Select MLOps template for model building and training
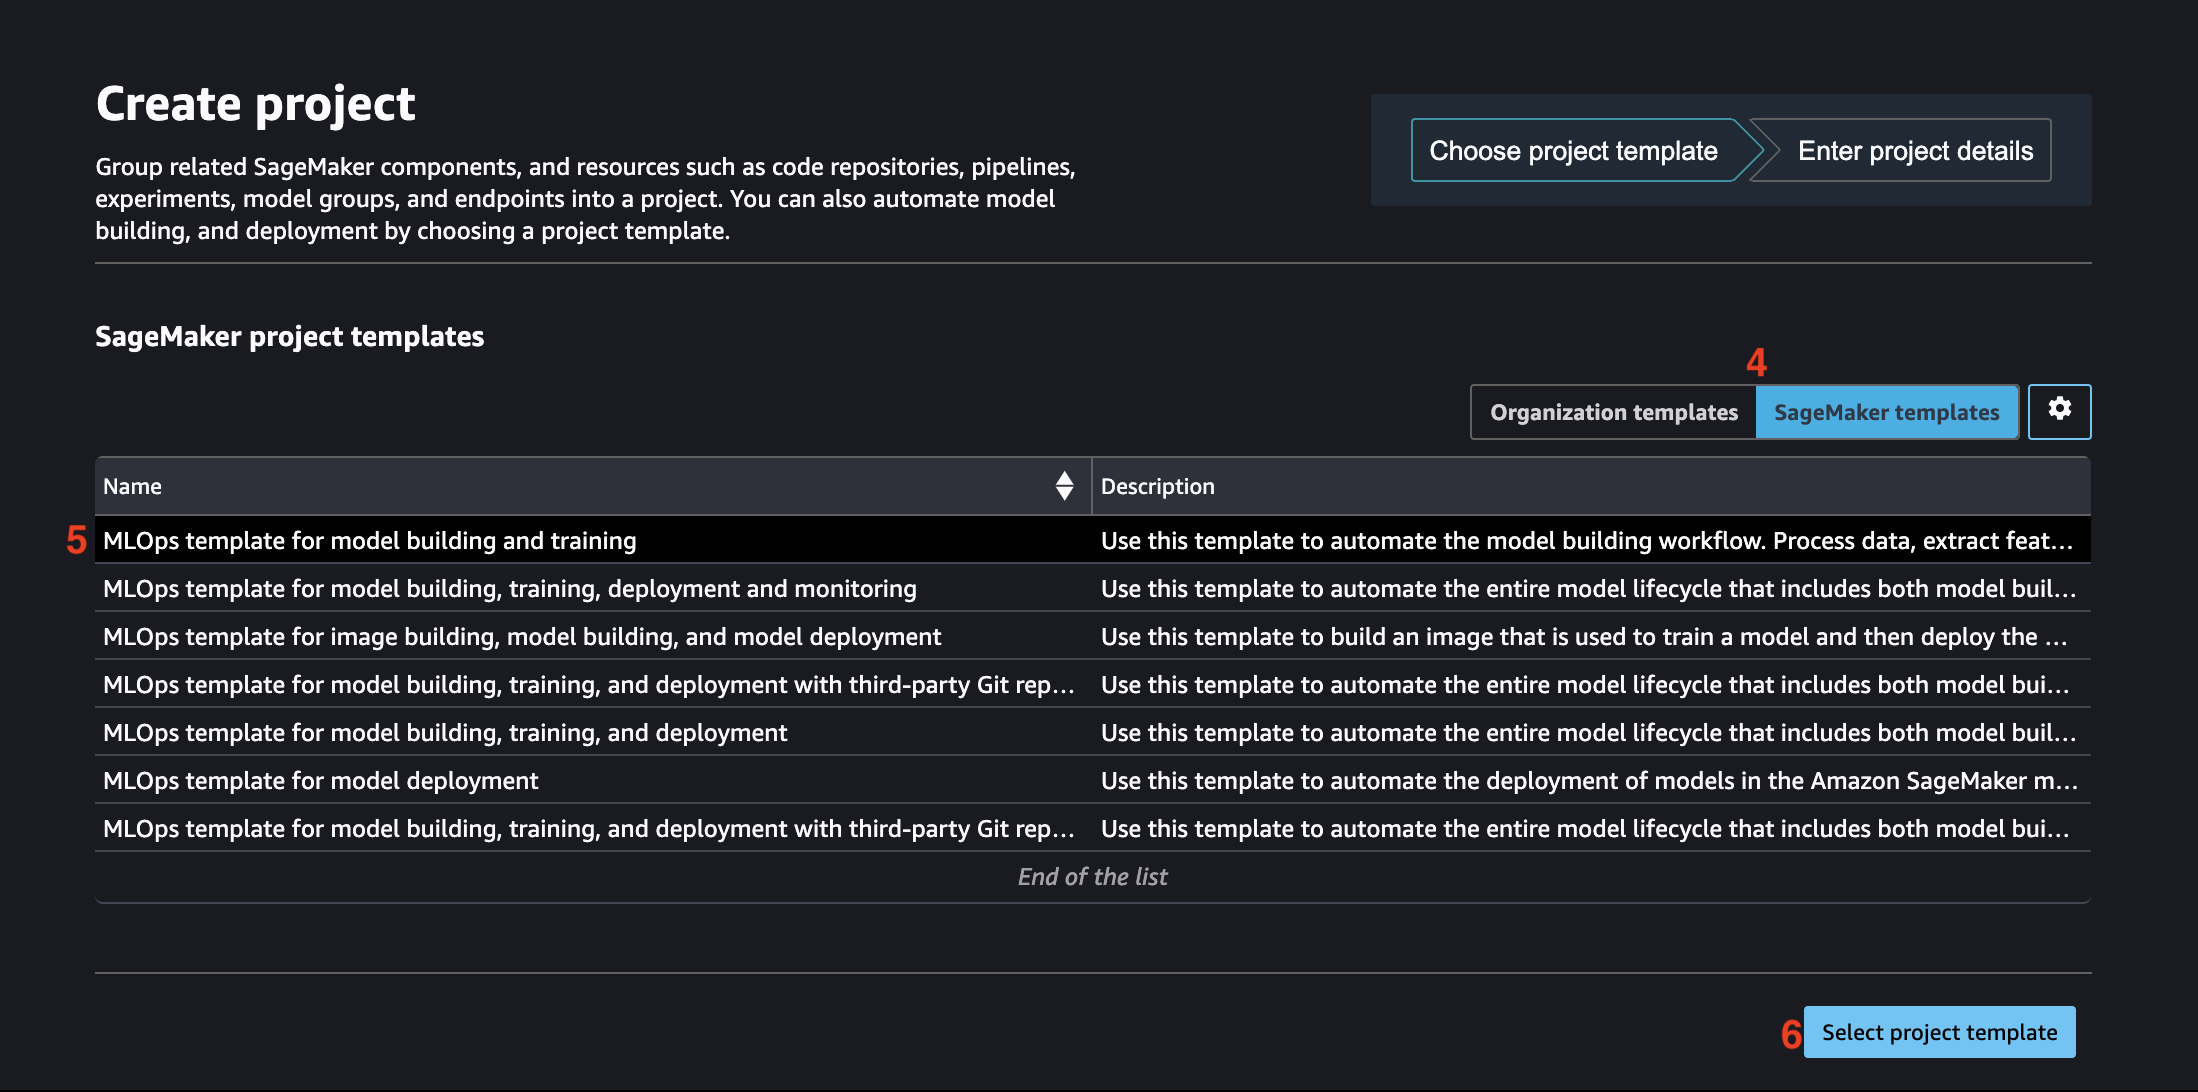 [1092, 540]
